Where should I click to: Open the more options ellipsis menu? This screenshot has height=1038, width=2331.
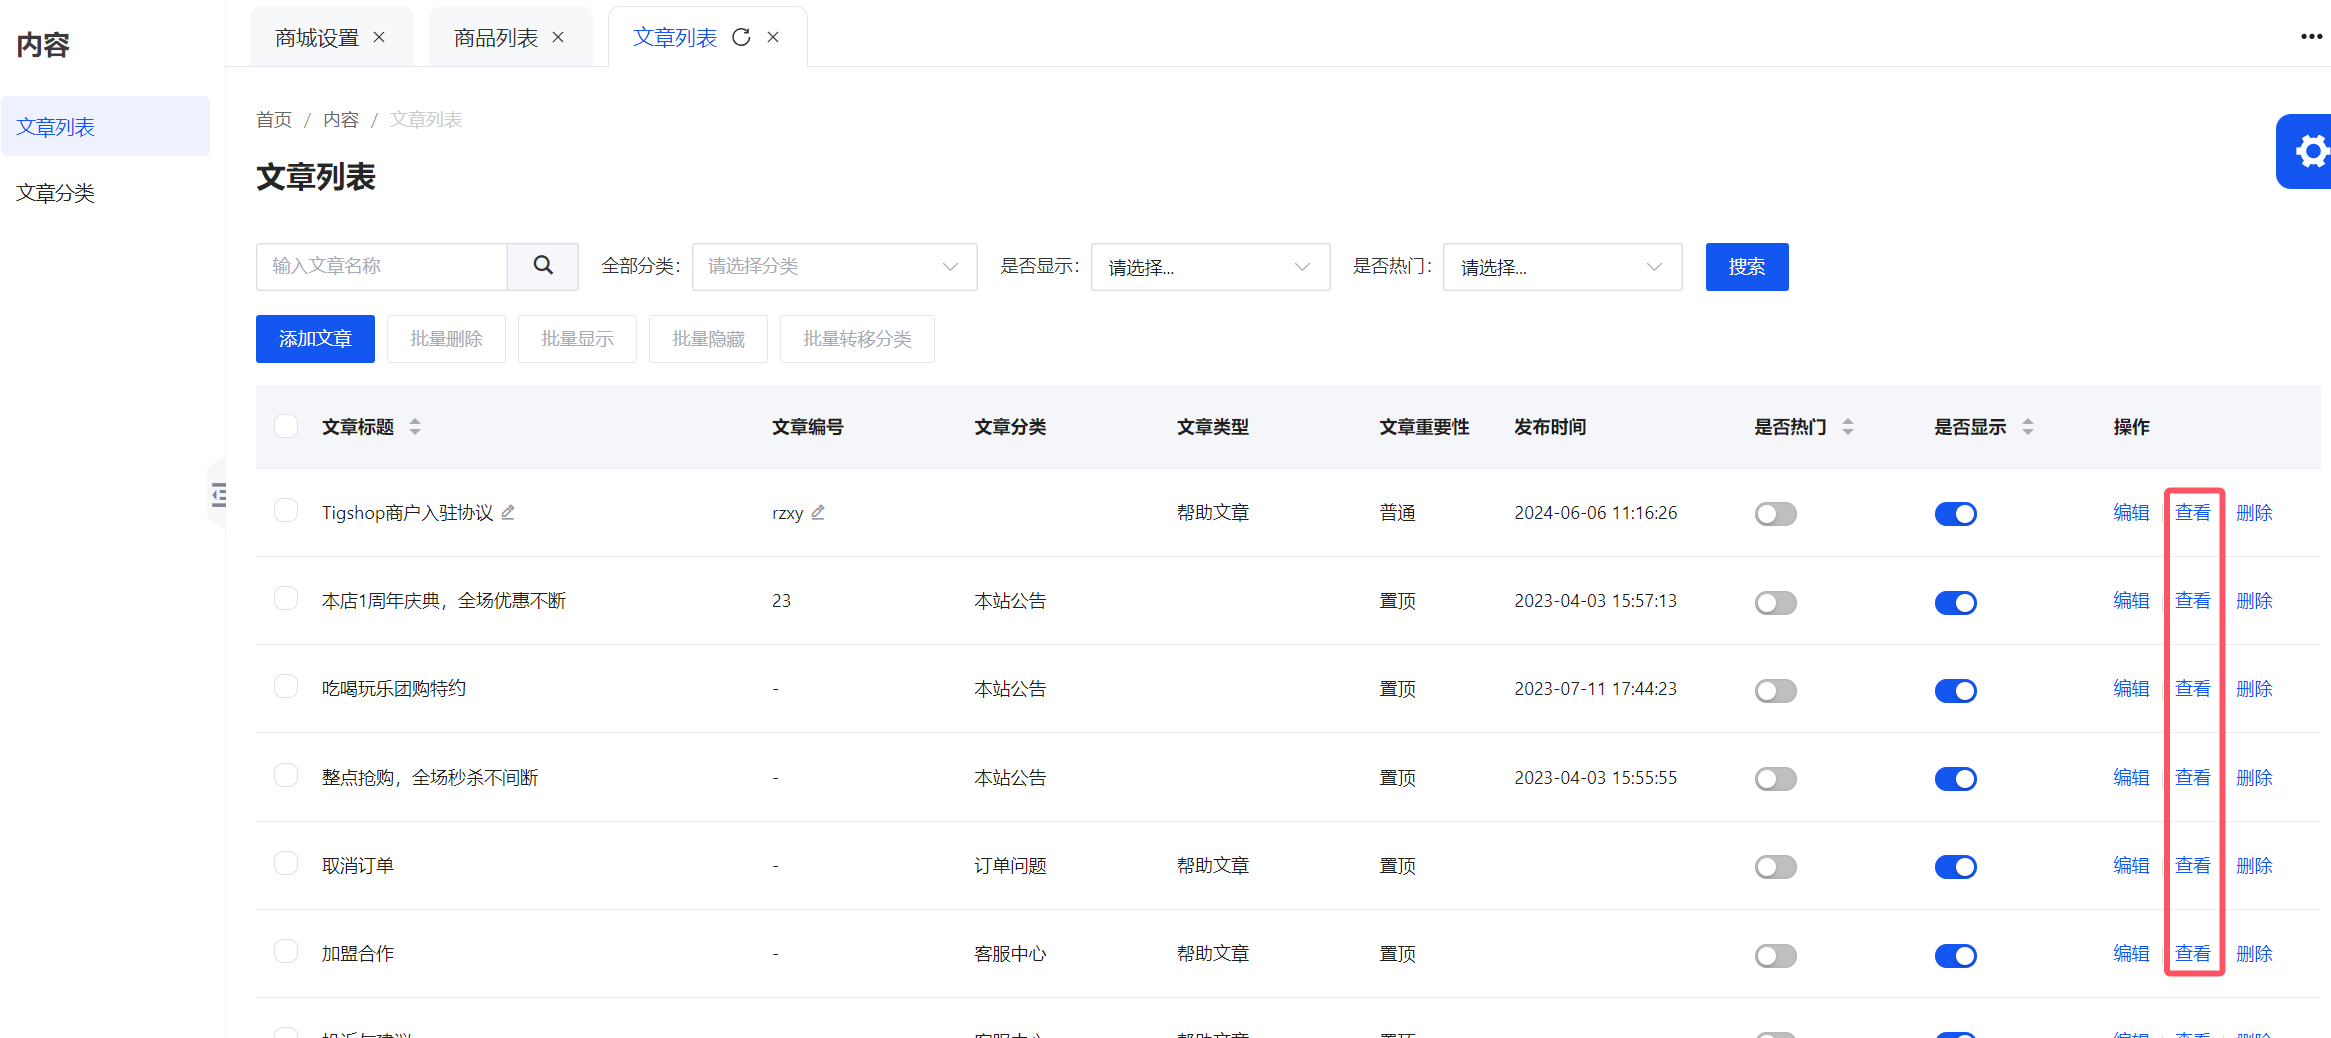click(x=2311, y=36)
